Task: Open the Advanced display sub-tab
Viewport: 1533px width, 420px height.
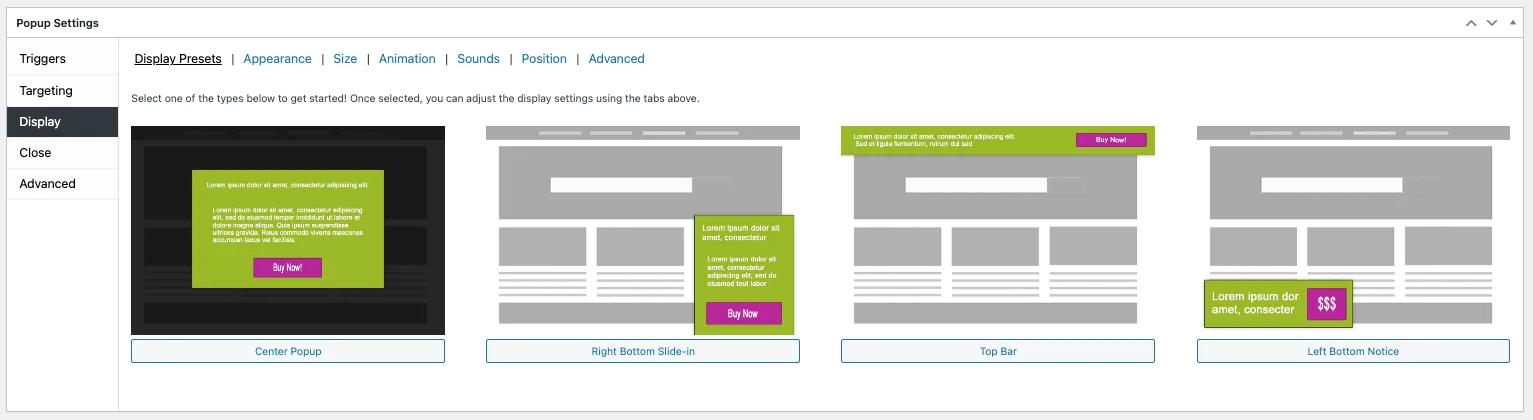Action: (616, 59)
